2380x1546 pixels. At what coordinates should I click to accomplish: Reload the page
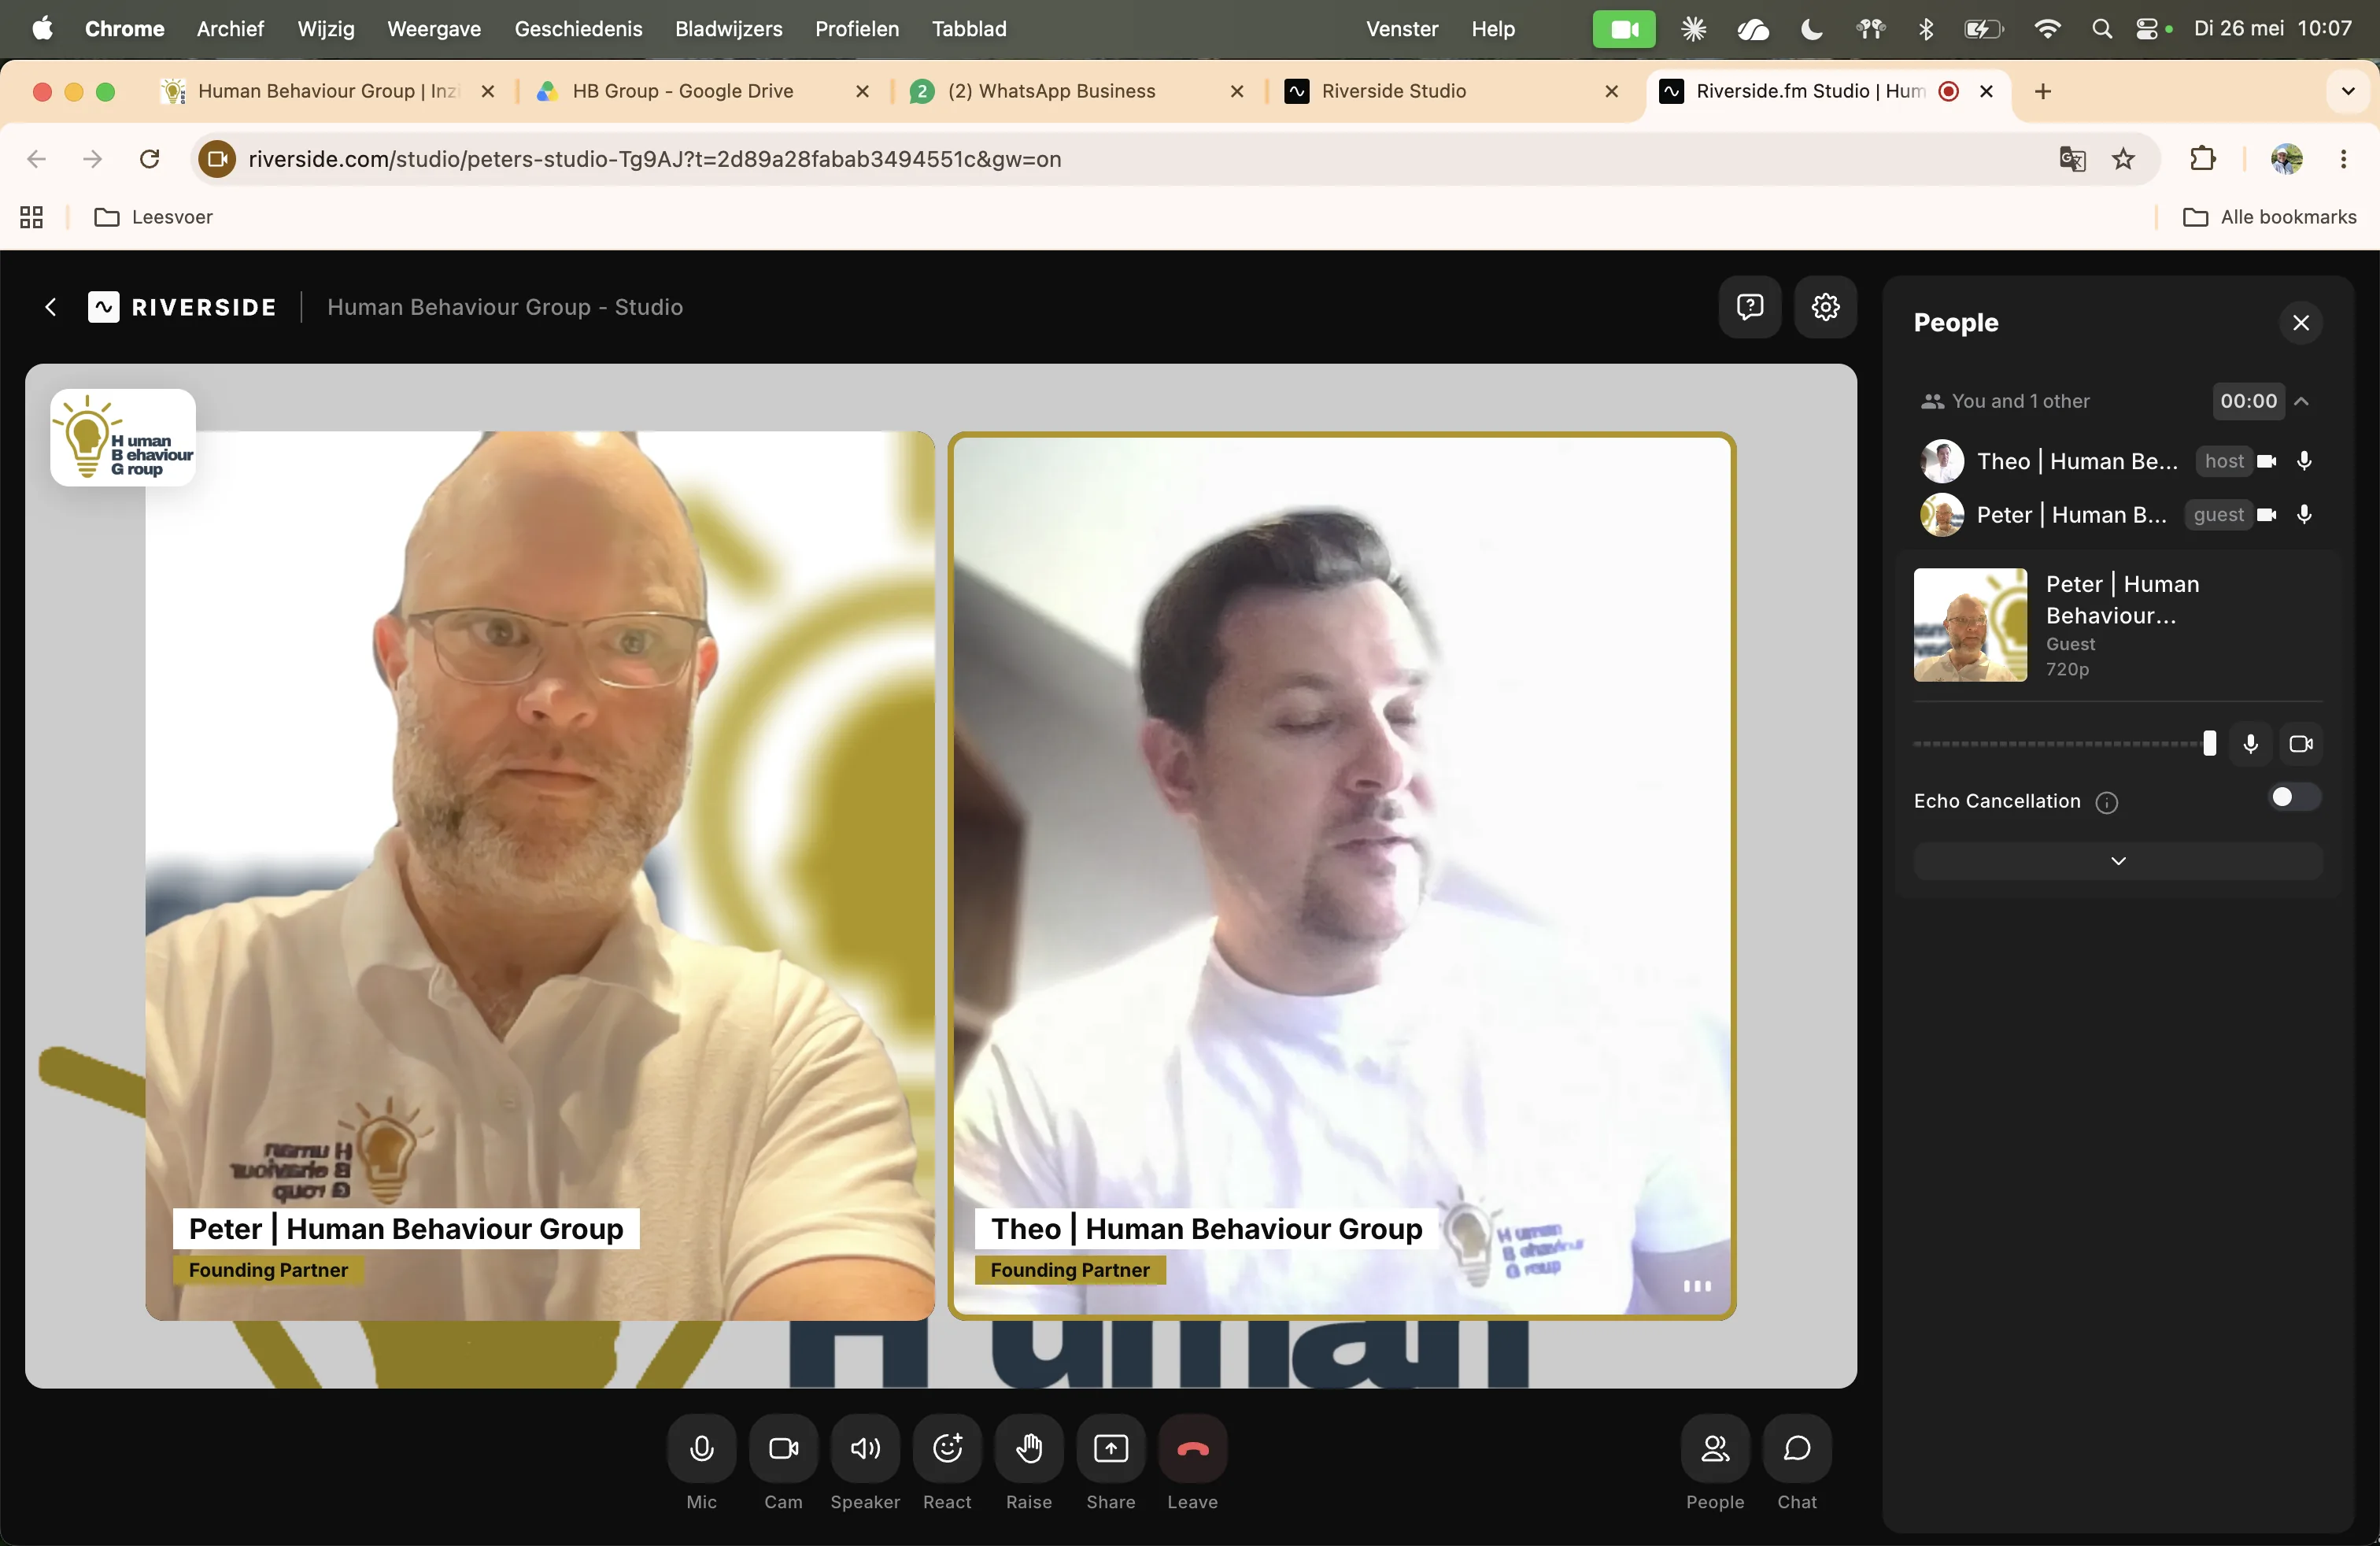tap(150, 159)
